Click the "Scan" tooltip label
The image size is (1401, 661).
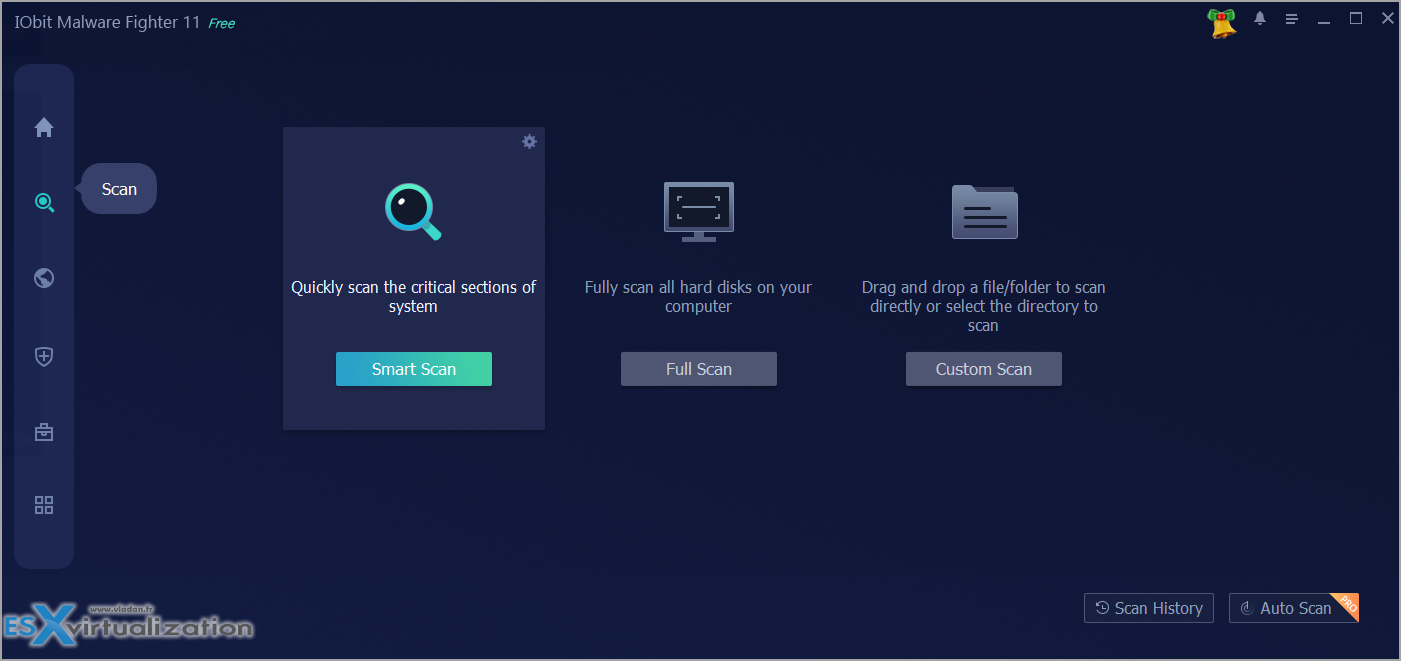pos(119,189)
